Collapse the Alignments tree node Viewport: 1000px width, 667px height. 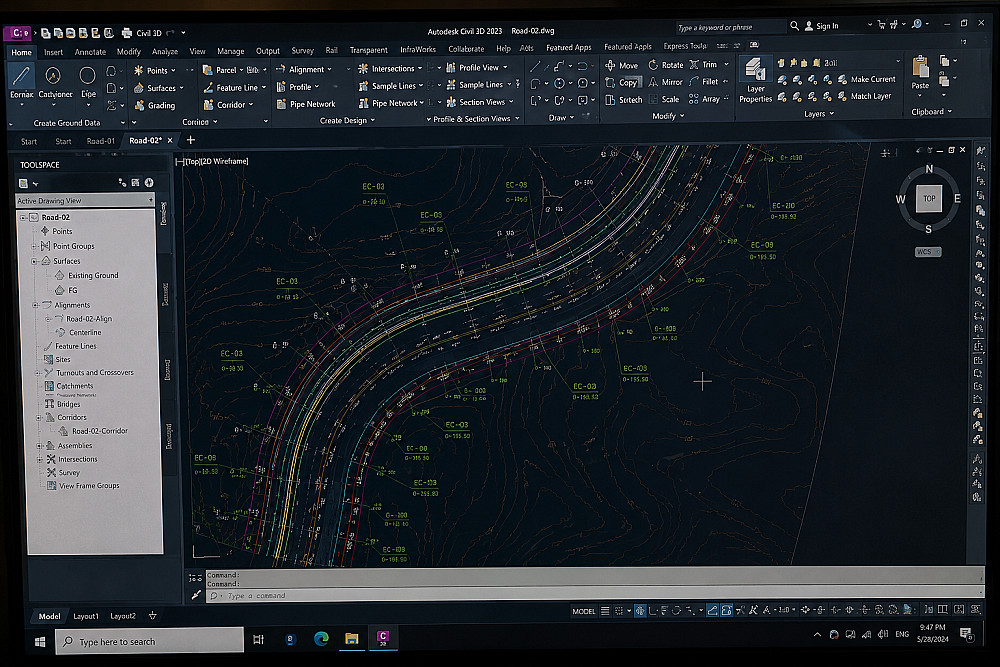(36, 305)
